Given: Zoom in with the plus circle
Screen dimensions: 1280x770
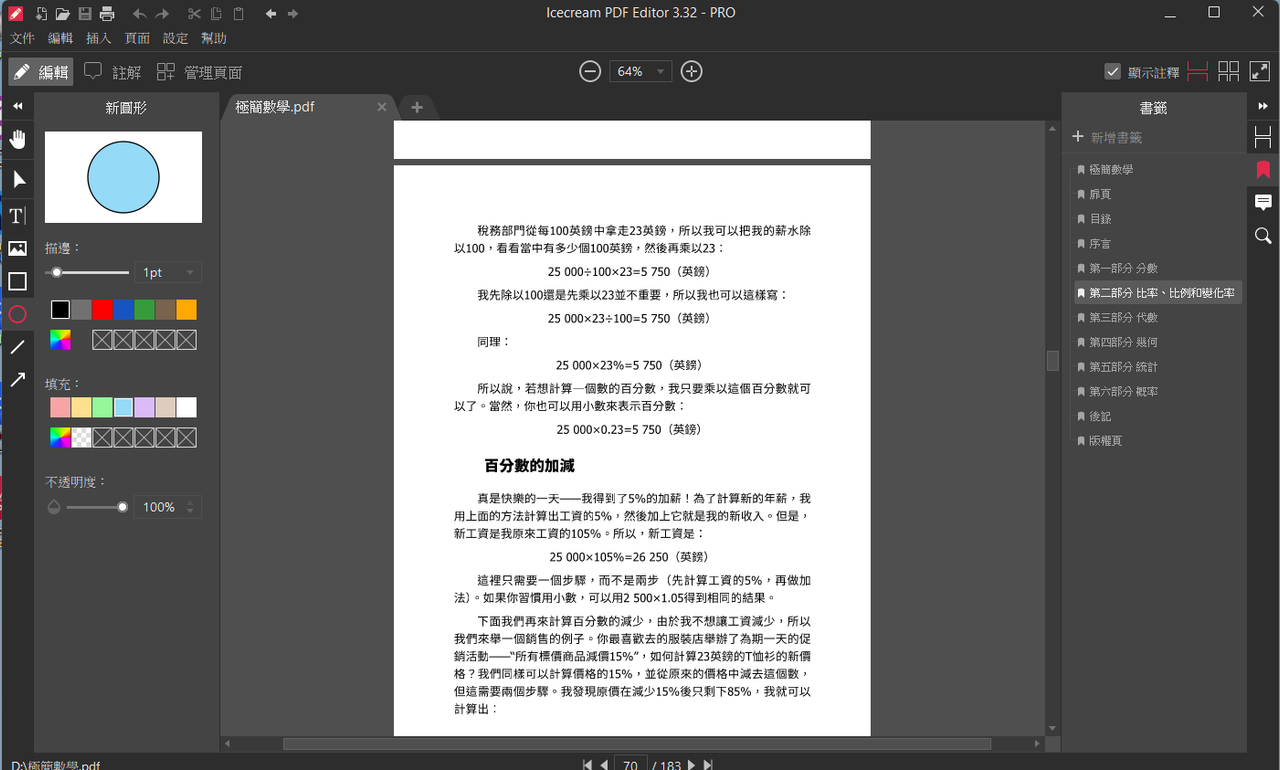Looking at the screenshot, I should [x=691, y=71].
